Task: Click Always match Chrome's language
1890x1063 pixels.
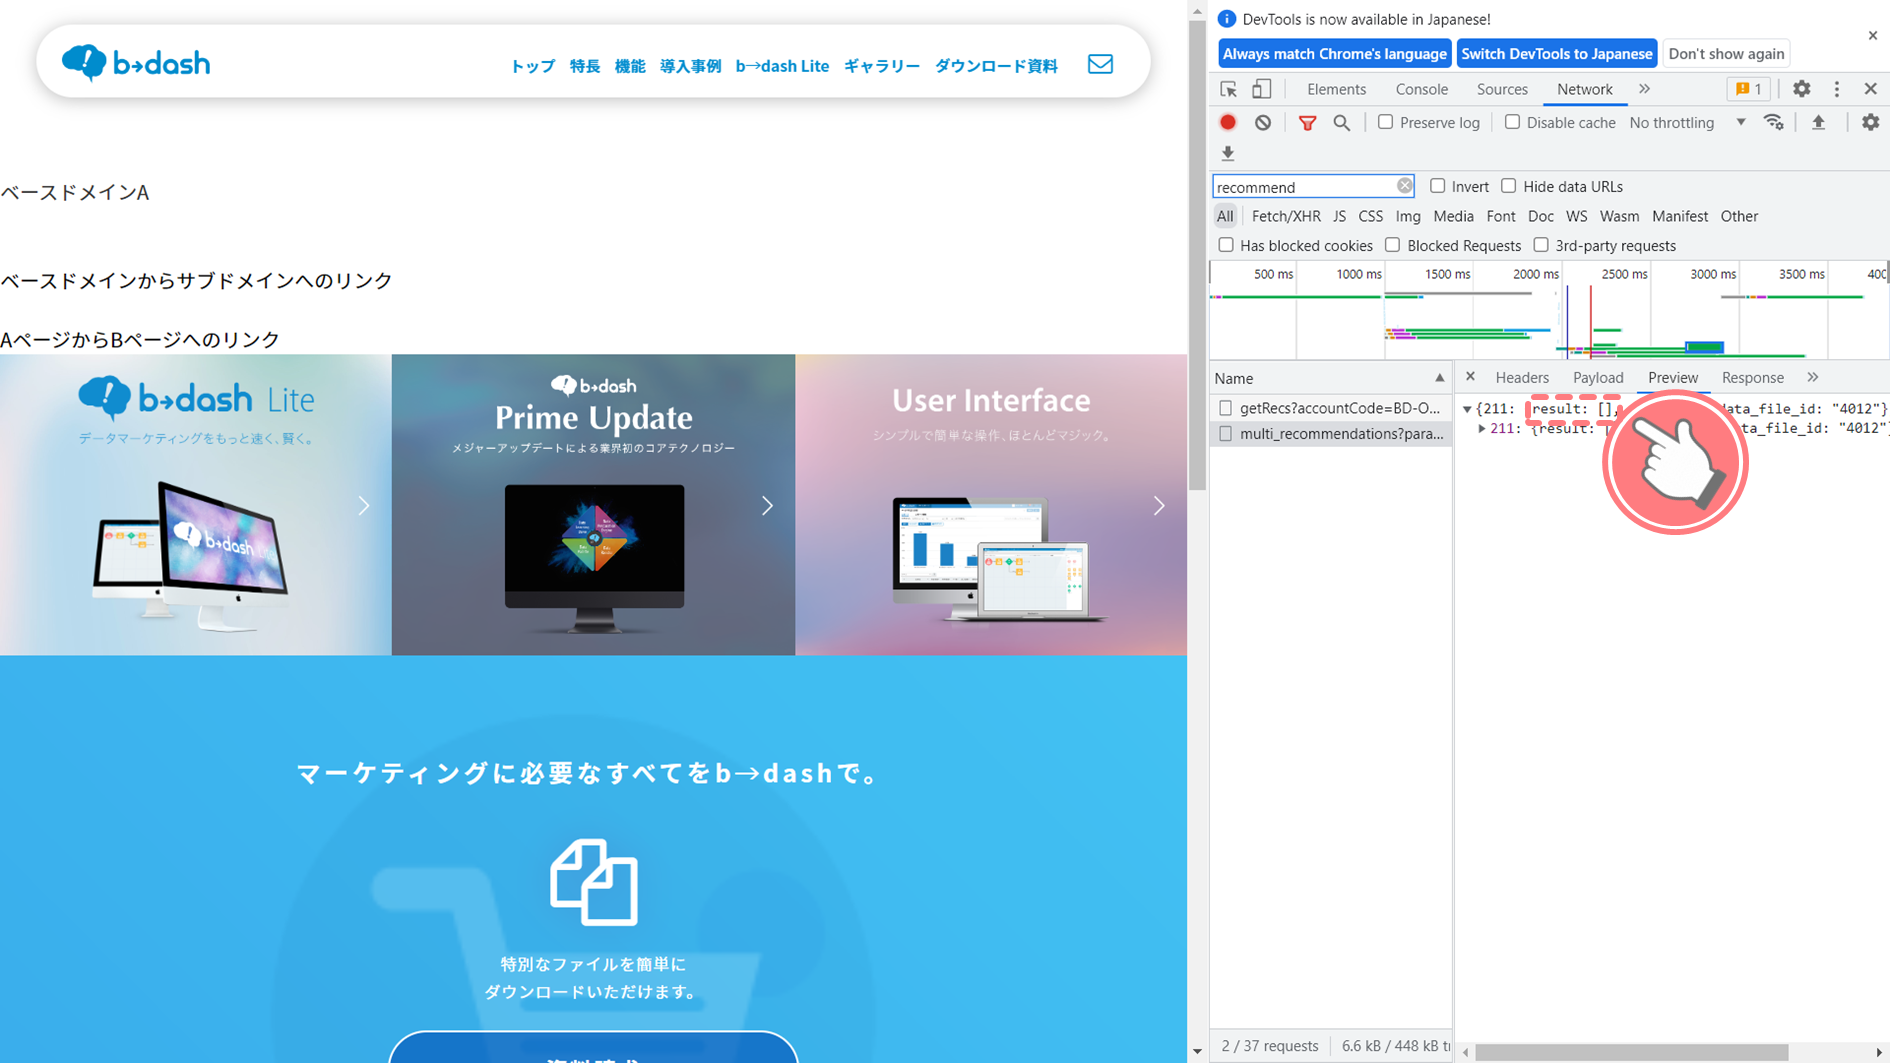Action: point(1335,54)
